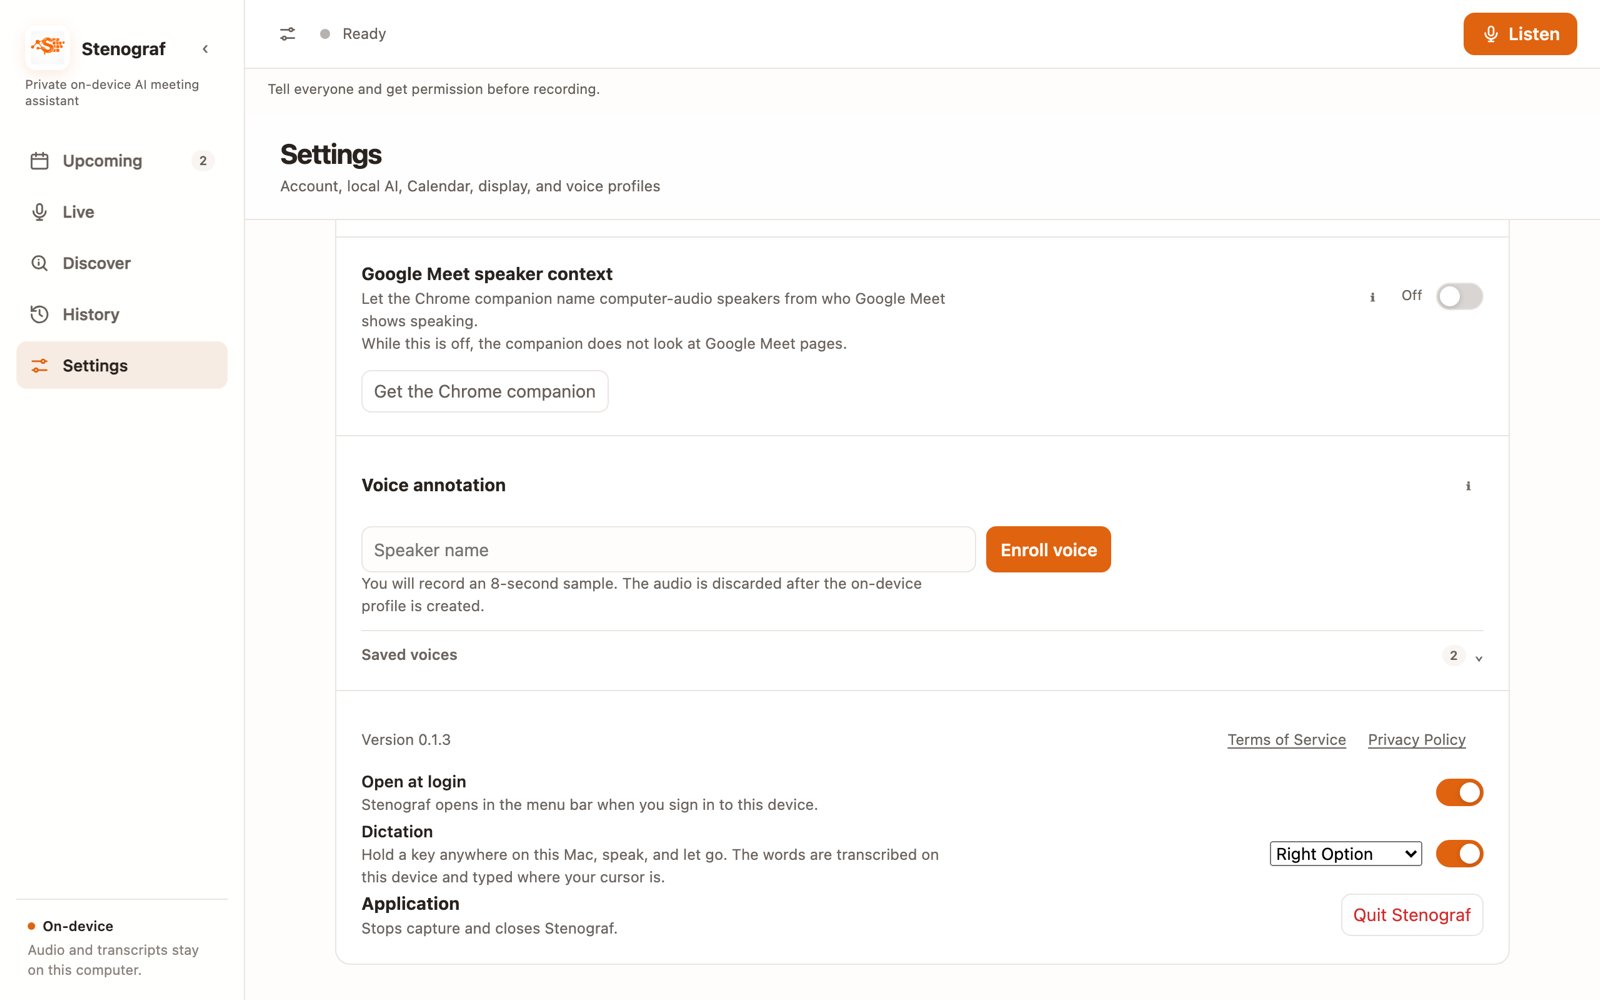Click the Application heading
Screen dimensions: 1600x1000
(410, 903)
